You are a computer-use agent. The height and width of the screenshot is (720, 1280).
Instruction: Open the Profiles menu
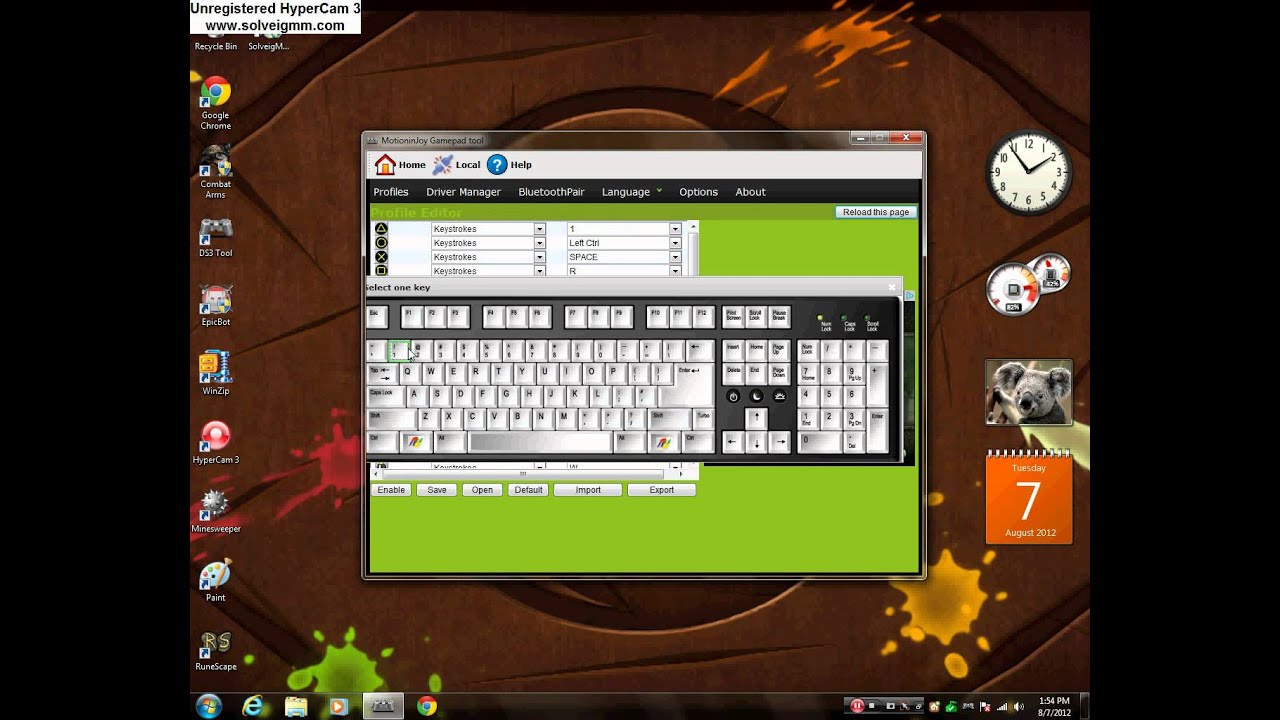pyautogui.click(x=391, y=192)
